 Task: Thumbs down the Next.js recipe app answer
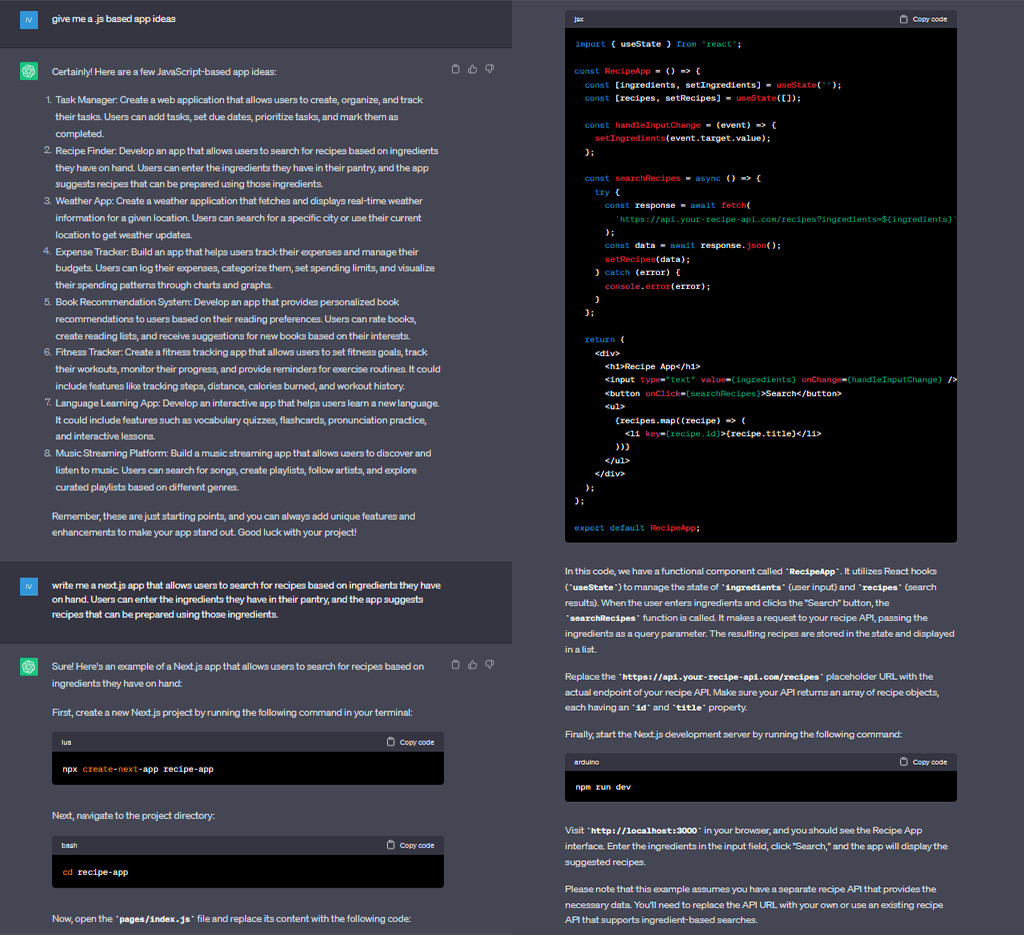[490, 664]
